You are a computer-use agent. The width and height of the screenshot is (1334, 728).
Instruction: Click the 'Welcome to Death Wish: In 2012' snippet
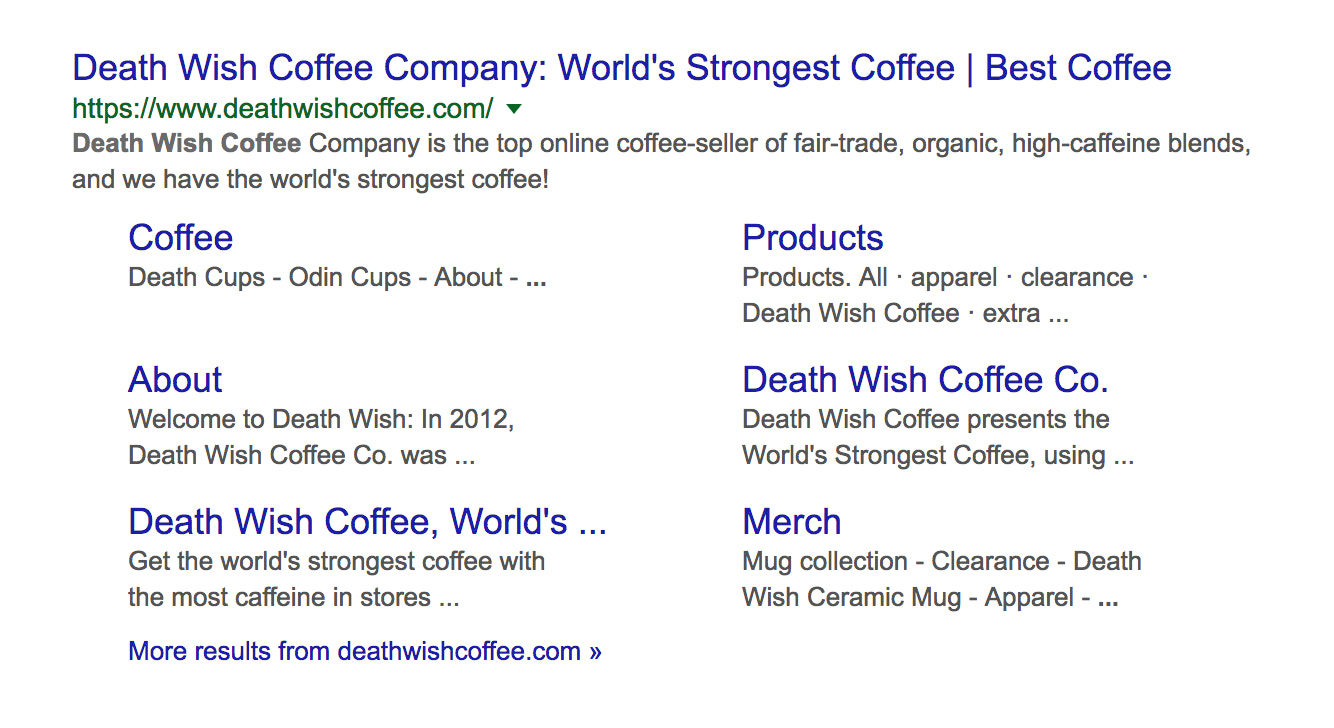pos(322,420)
